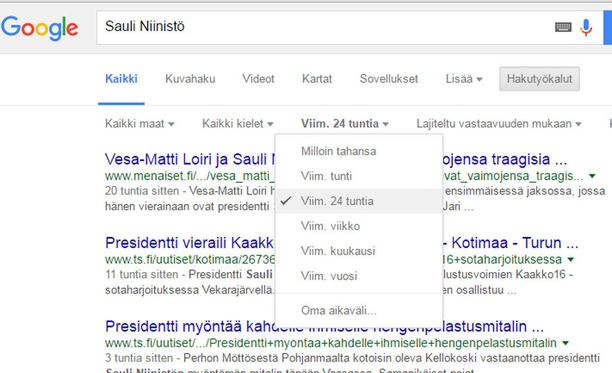Open the Lisää more menu
The width and height of the screenshot is (612, 373).
point(464,79)
